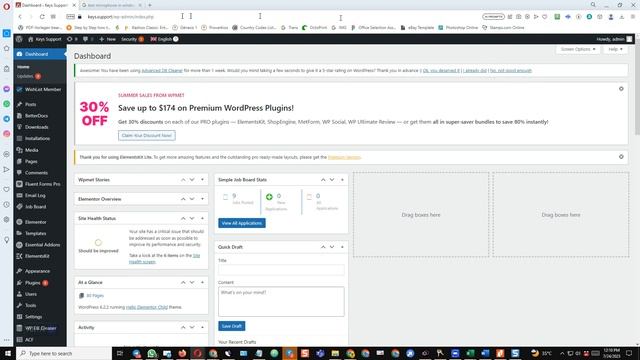Click the BetterDocs sidebar icon

point(19,116)
